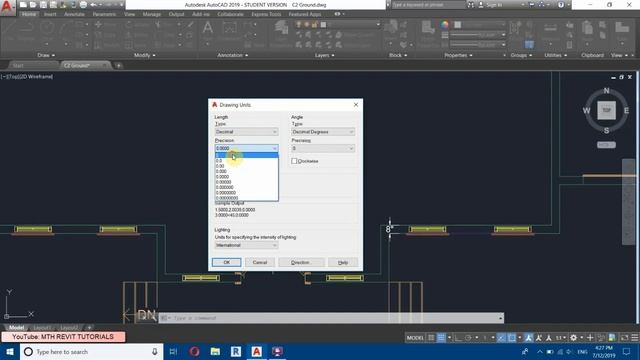640x360 pixels.
Task: Toggle MODEL space button in status bar
Action: (x=415, y=338)
